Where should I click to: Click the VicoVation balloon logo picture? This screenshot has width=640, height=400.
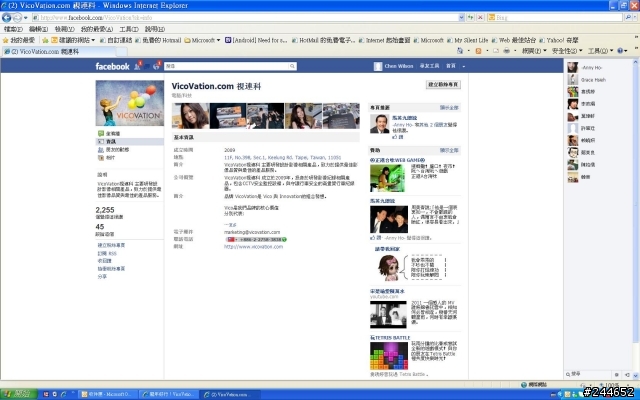pyautogui.click(x=129, y=103)
